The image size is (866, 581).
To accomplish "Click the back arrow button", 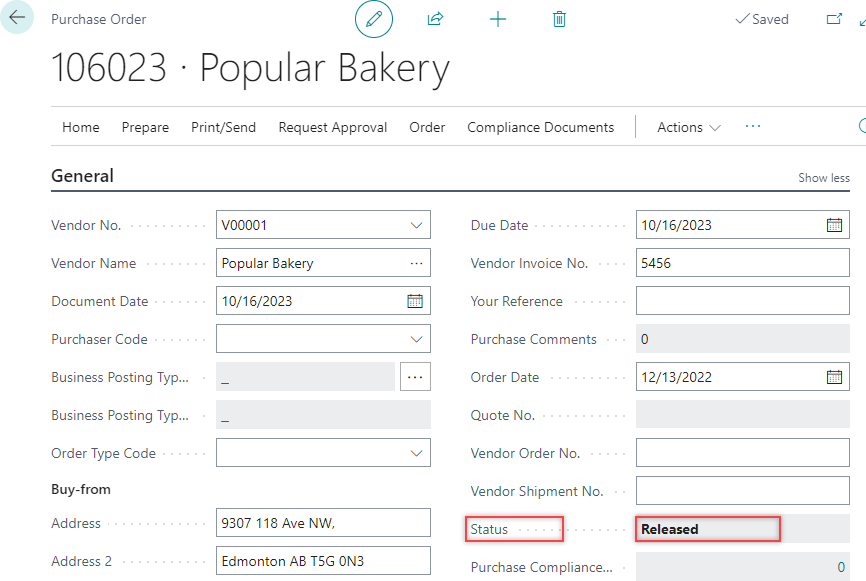I will (x=17, y=18).
